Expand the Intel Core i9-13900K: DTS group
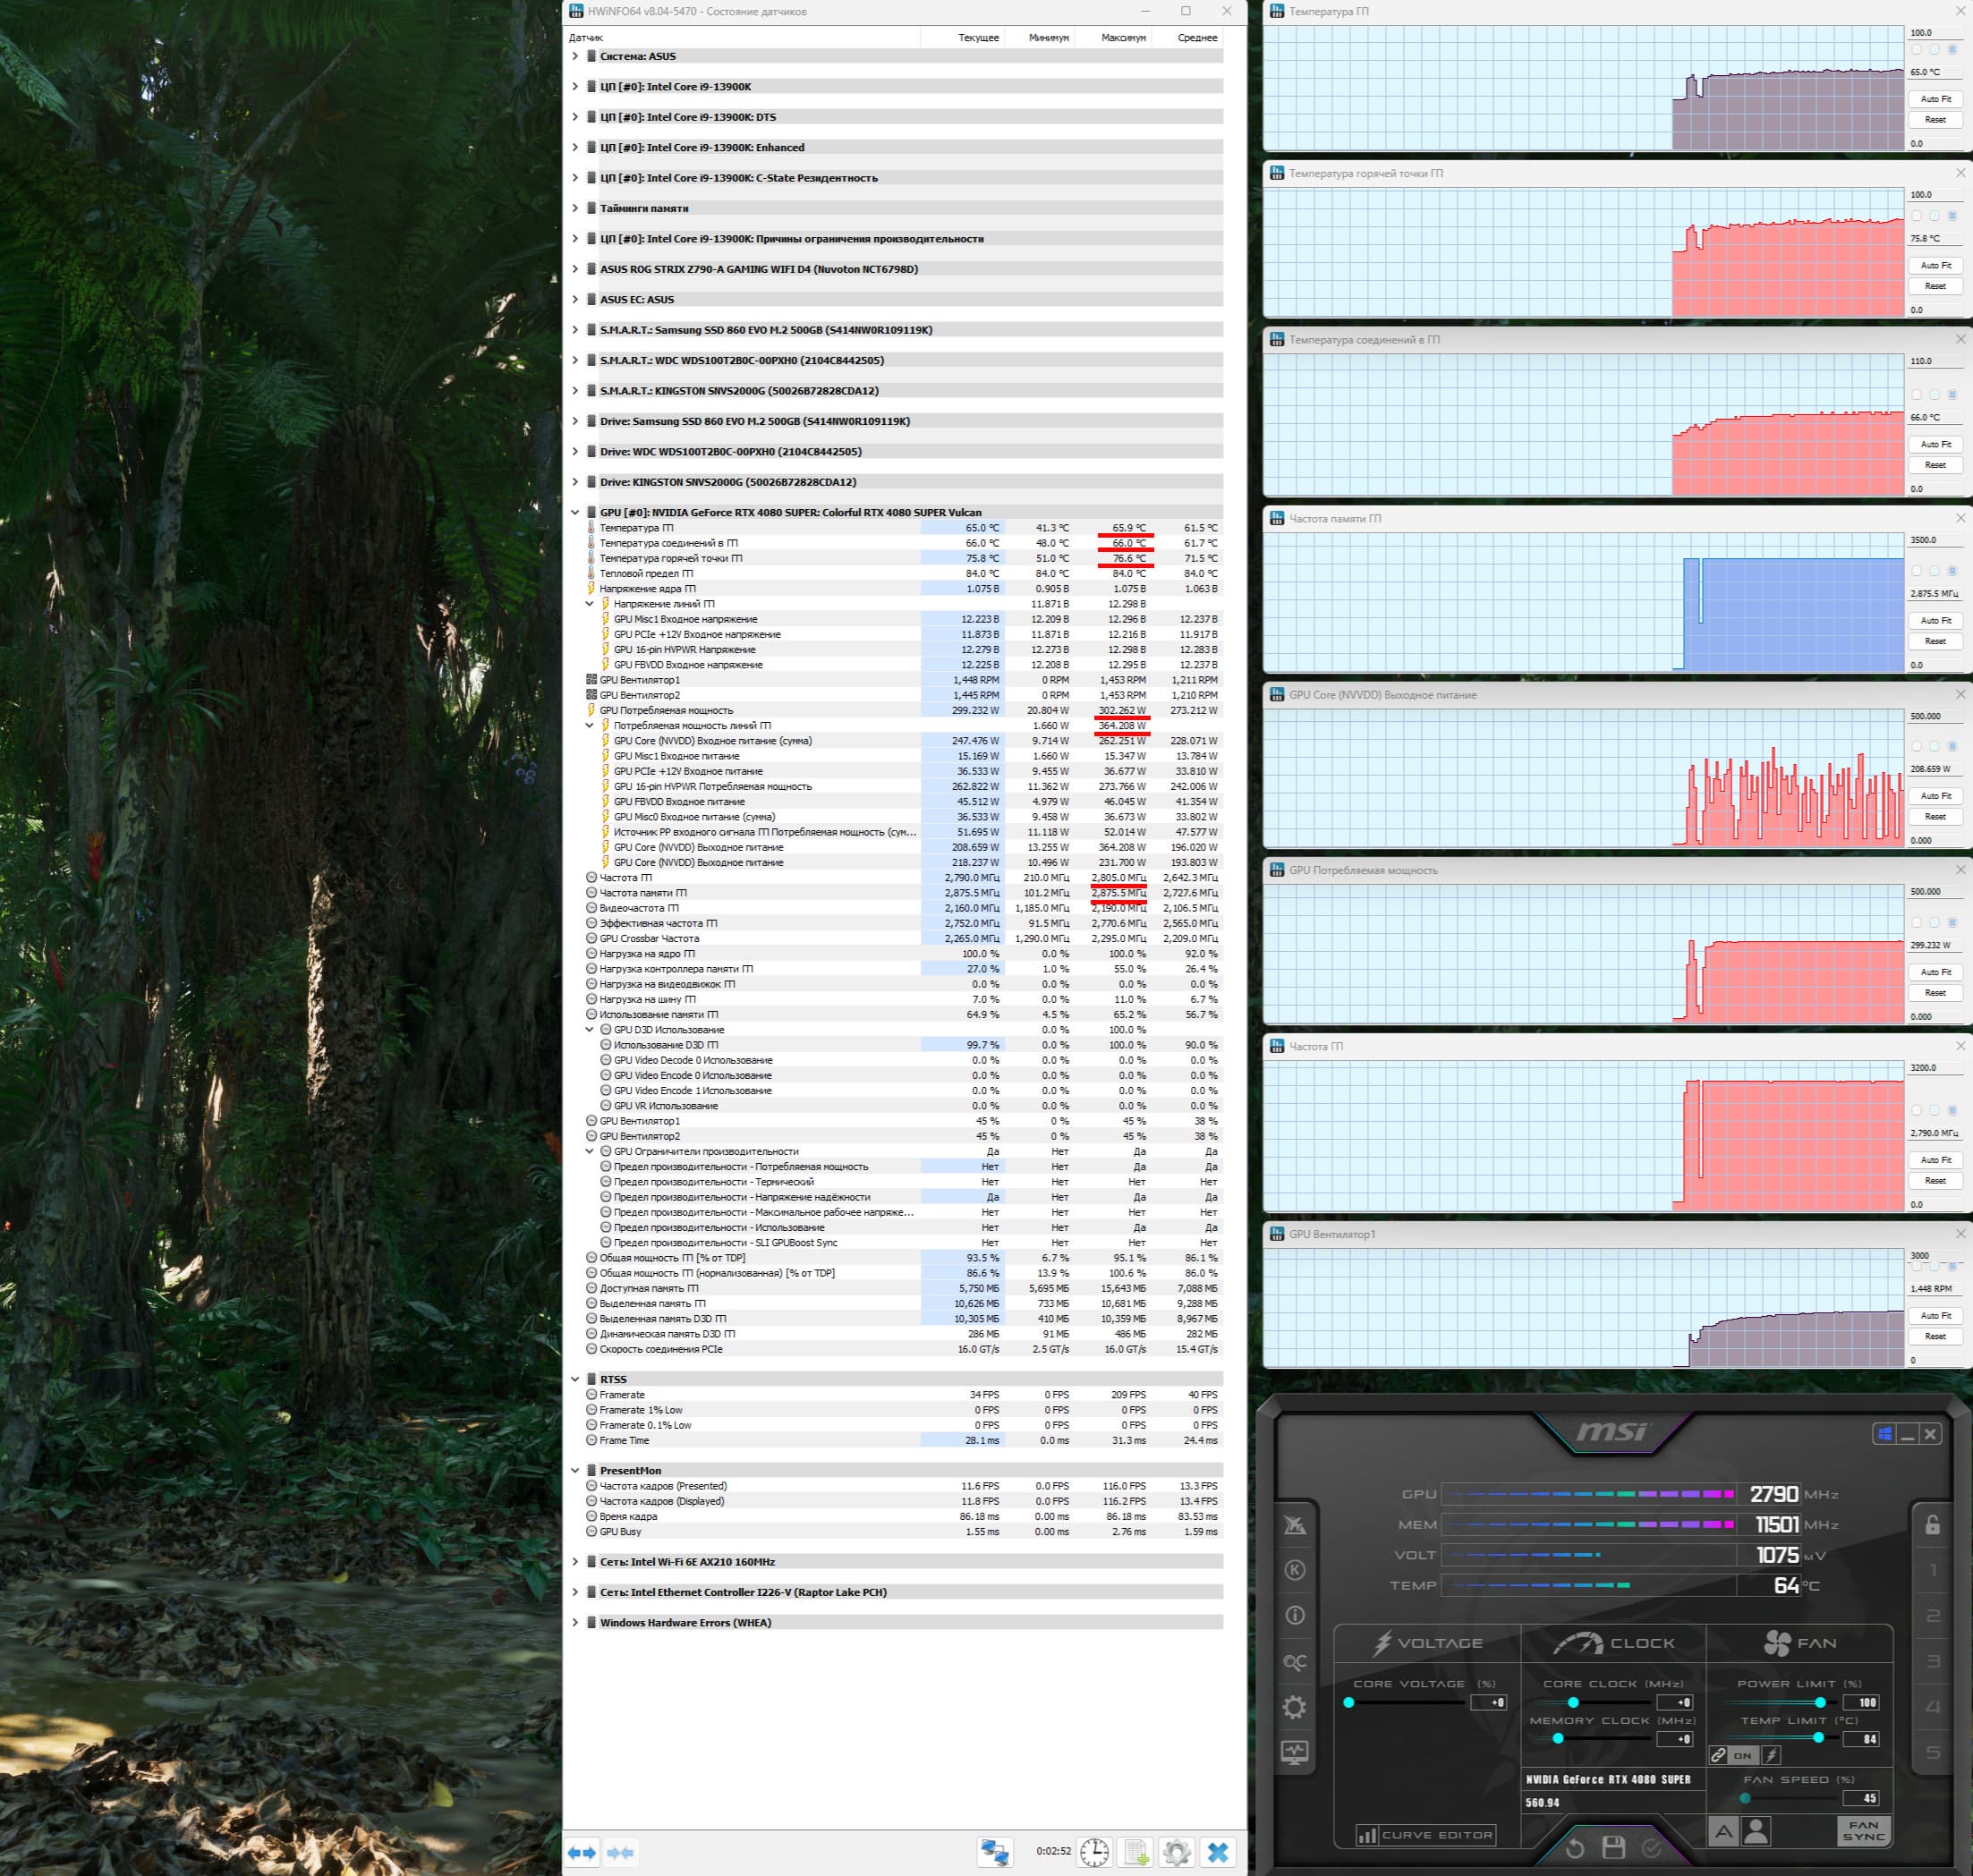This screenshot has width=1973, height=1876. click(x=575, y=117)
